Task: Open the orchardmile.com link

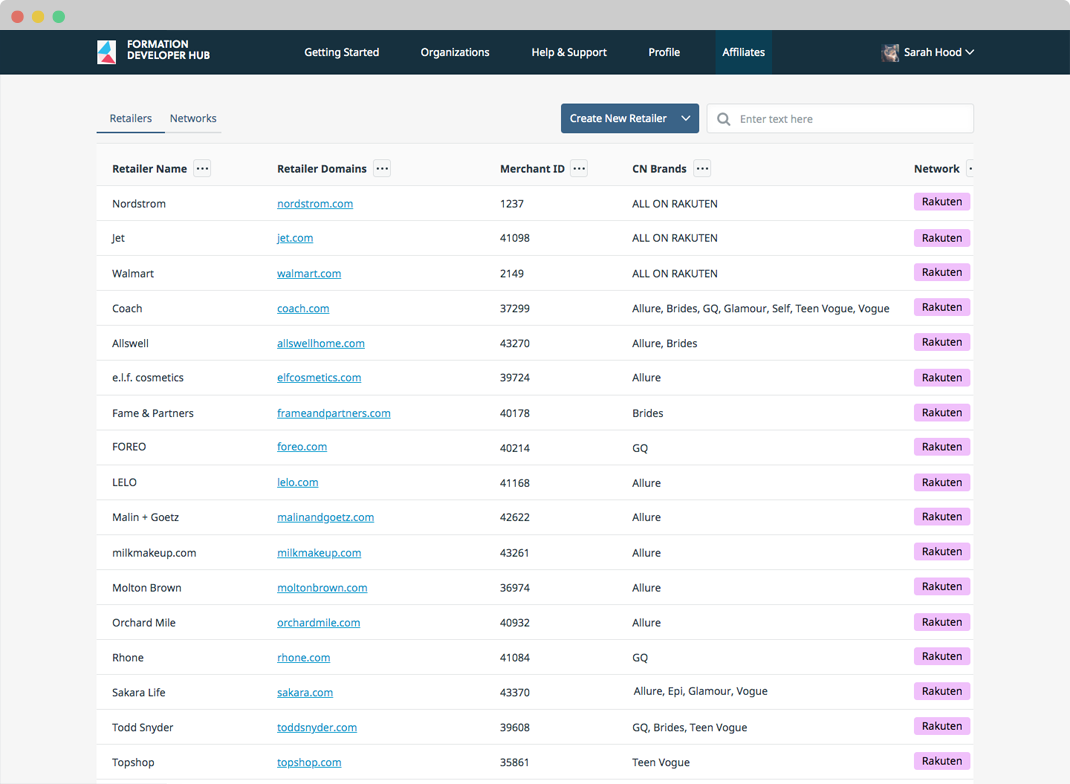Action: (318, 622)
